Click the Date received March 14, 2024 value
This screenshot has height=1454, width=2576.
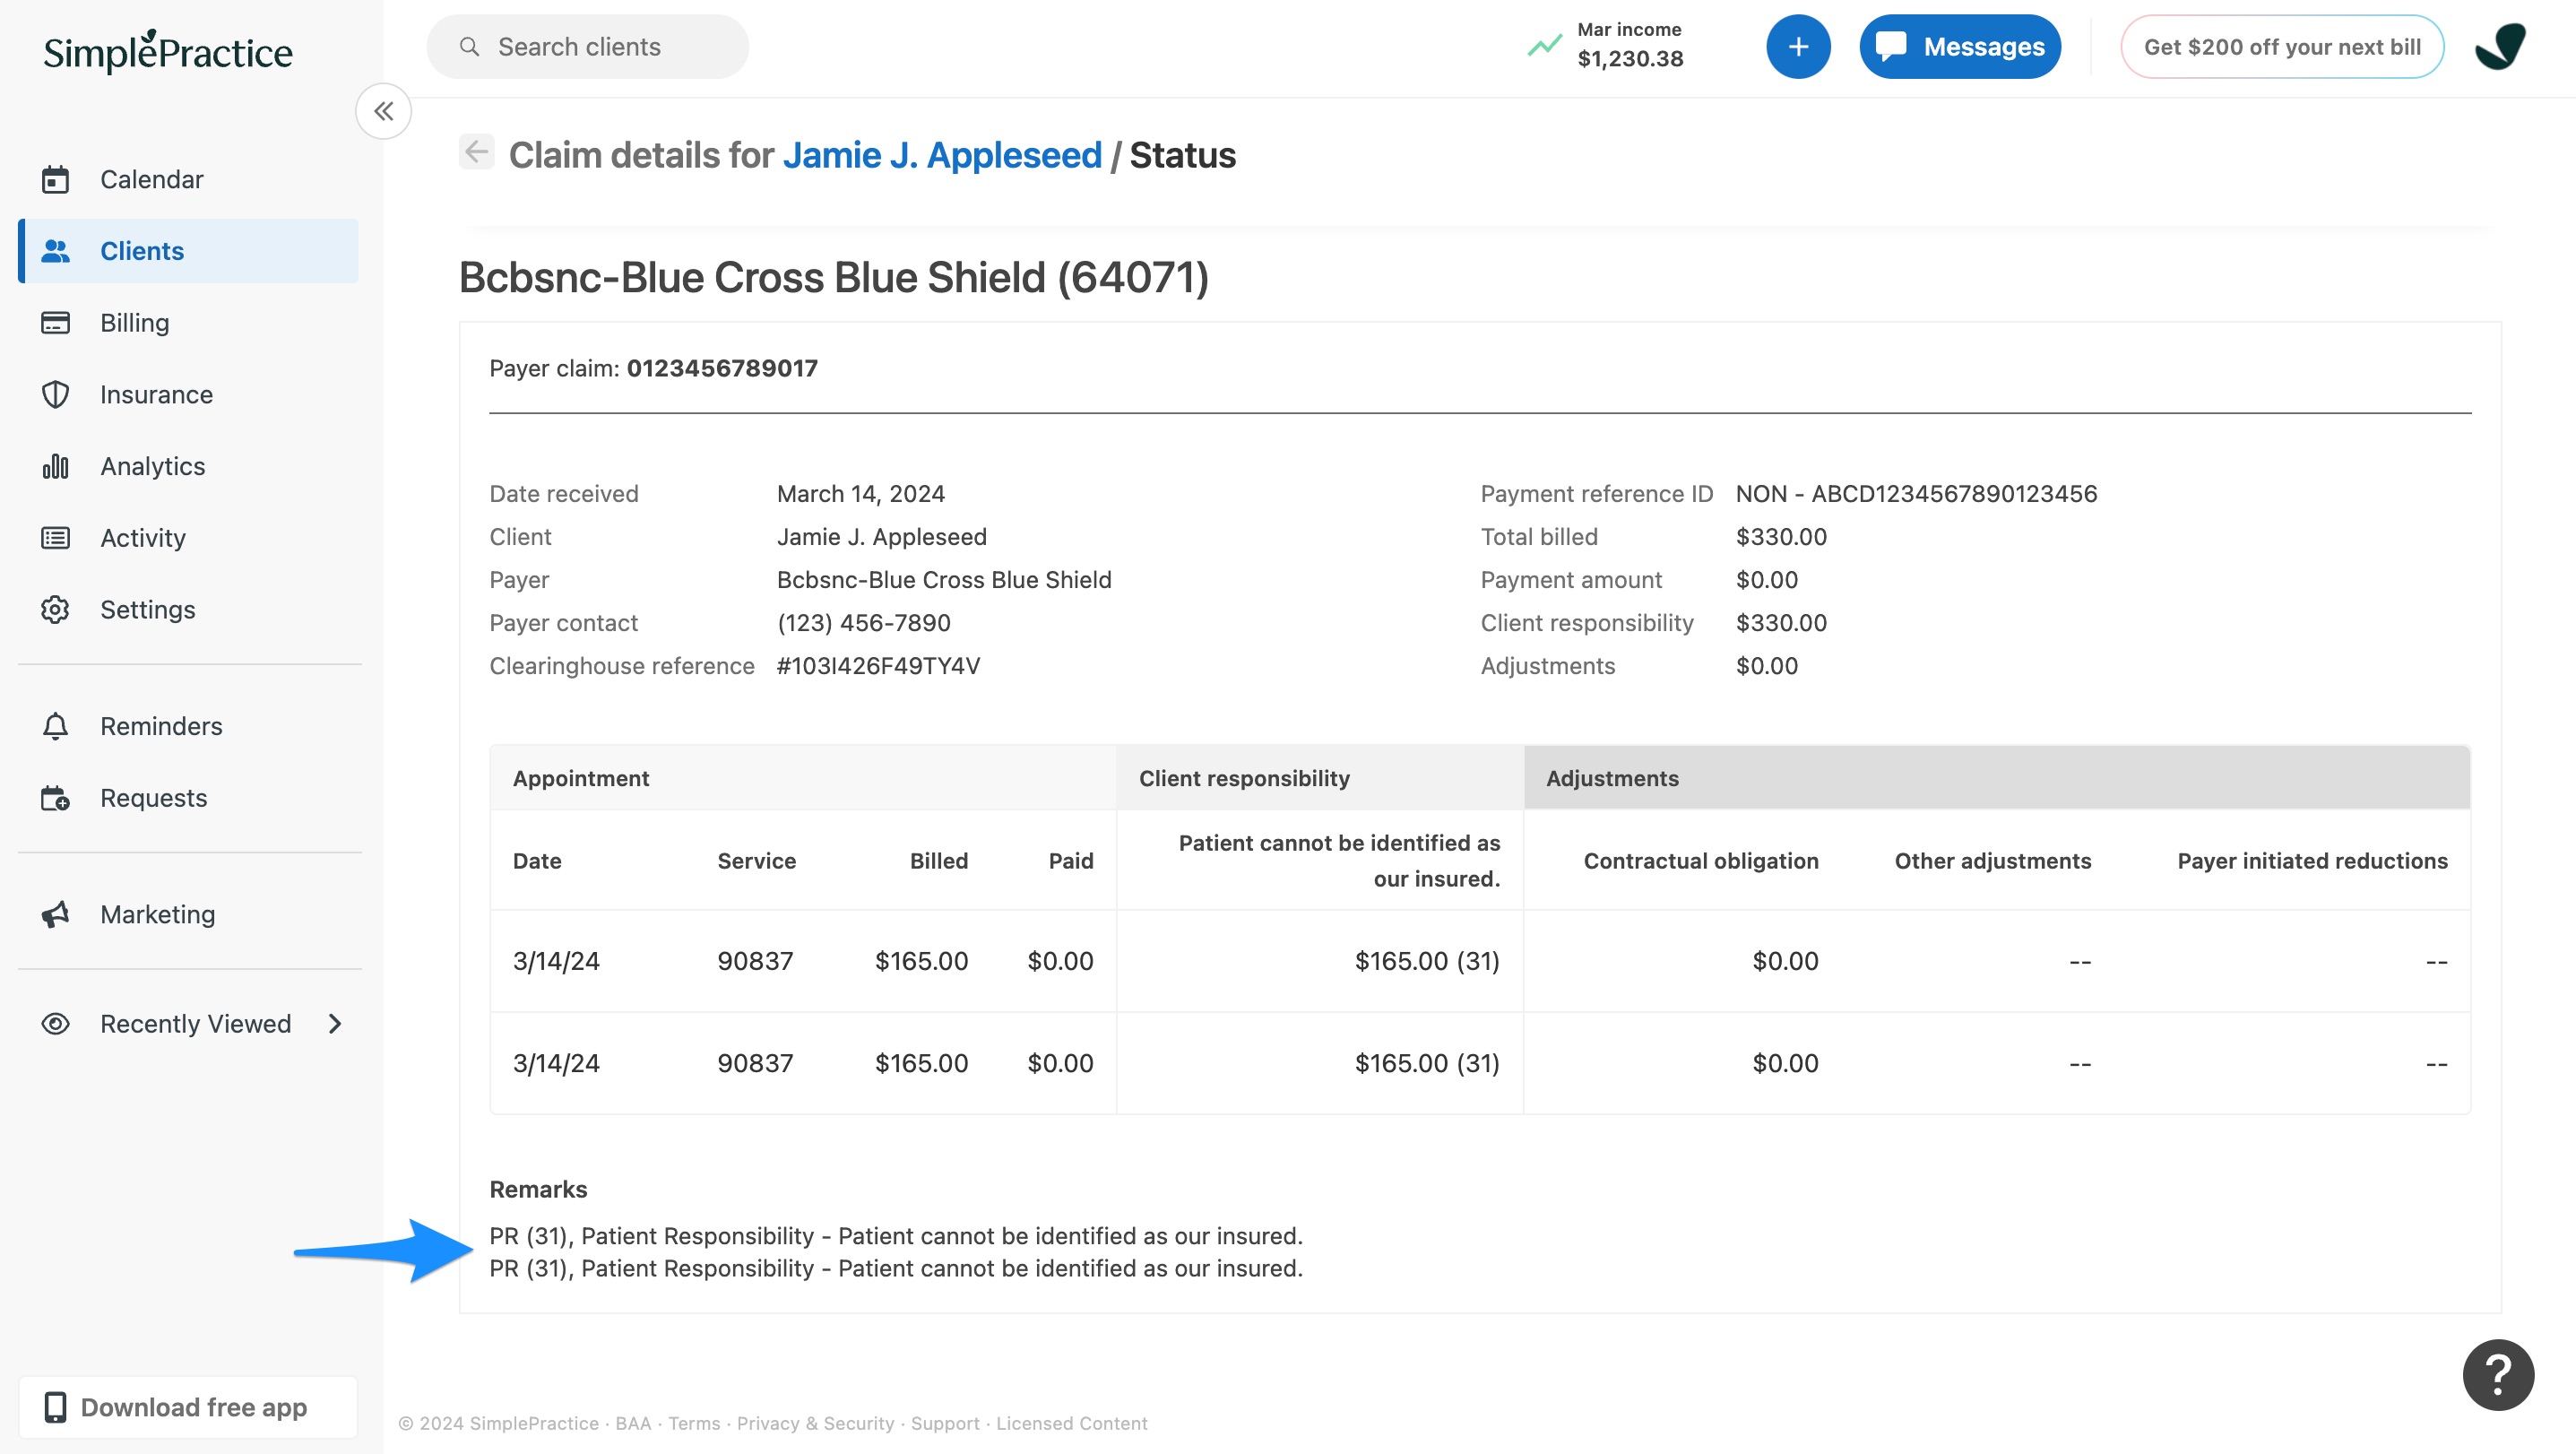pos(861,494)
